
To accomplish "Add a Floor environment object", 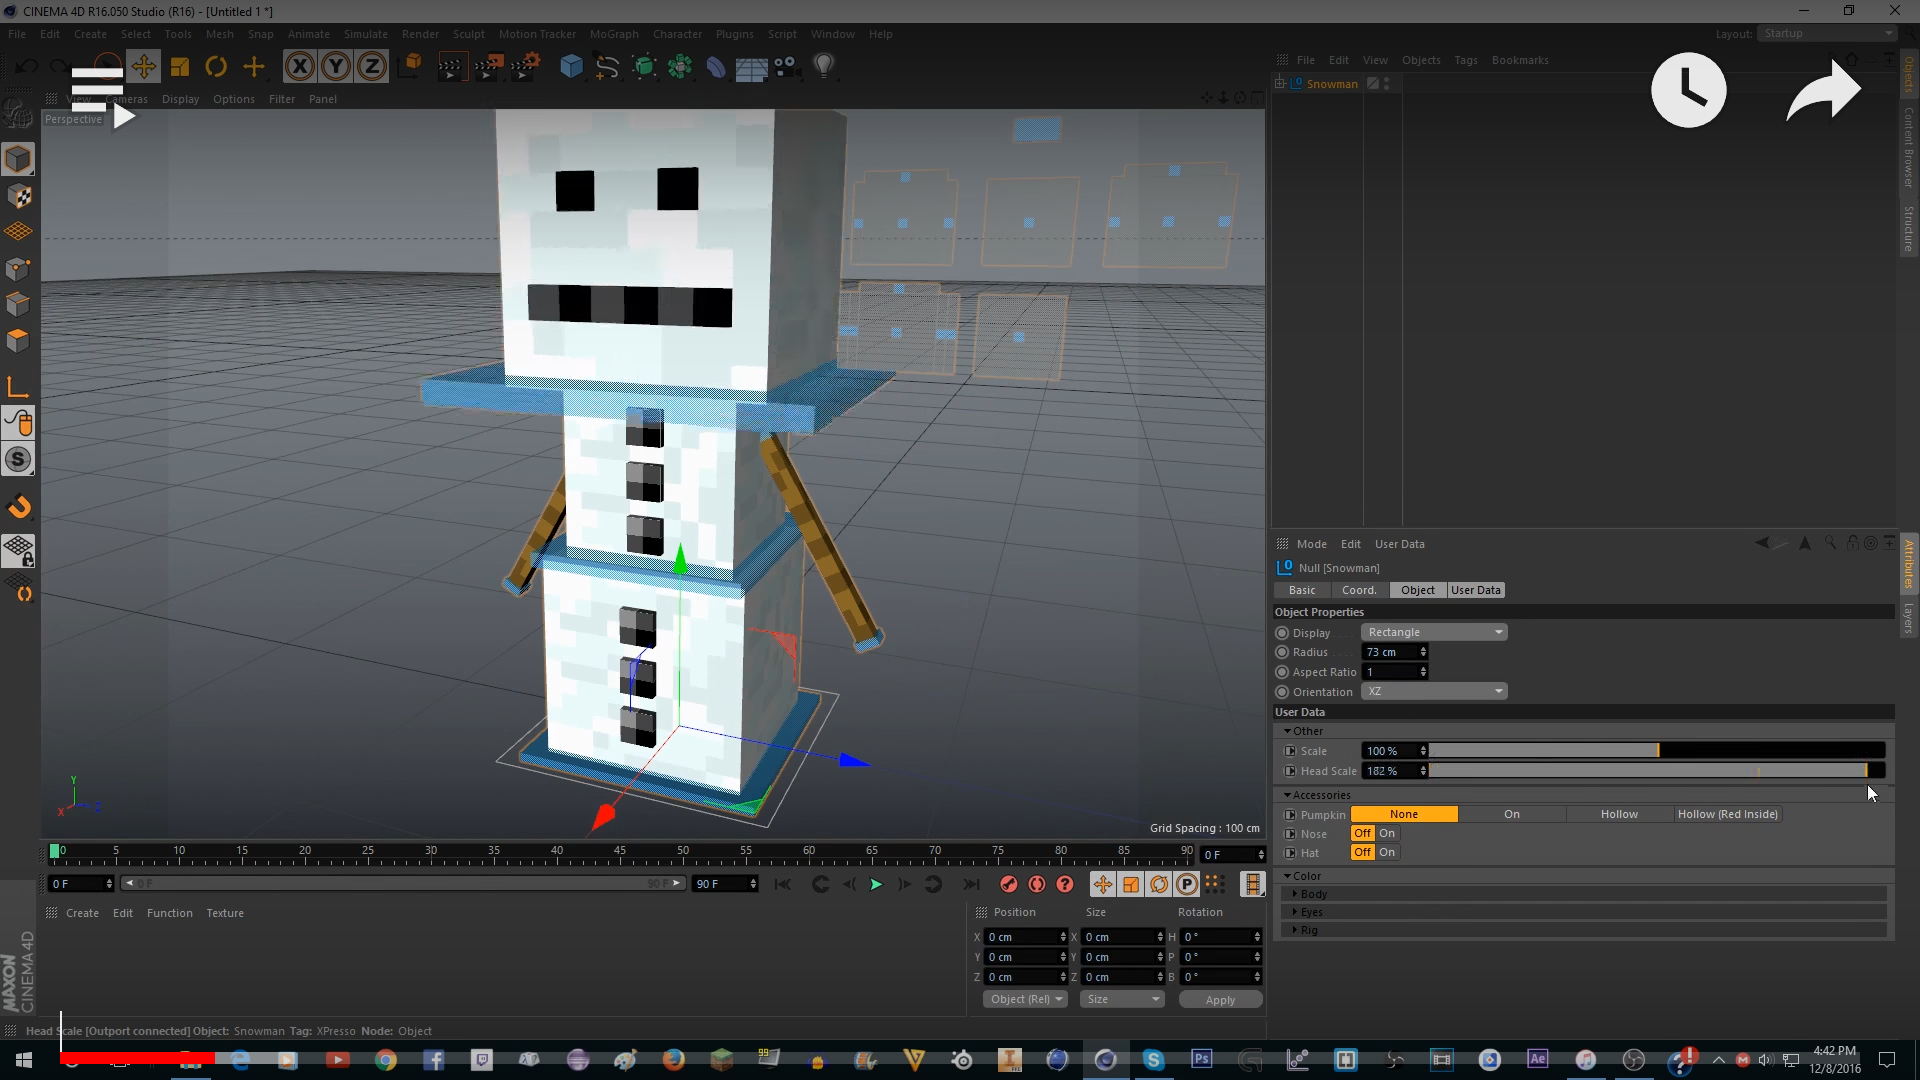I will coord(751,67).
